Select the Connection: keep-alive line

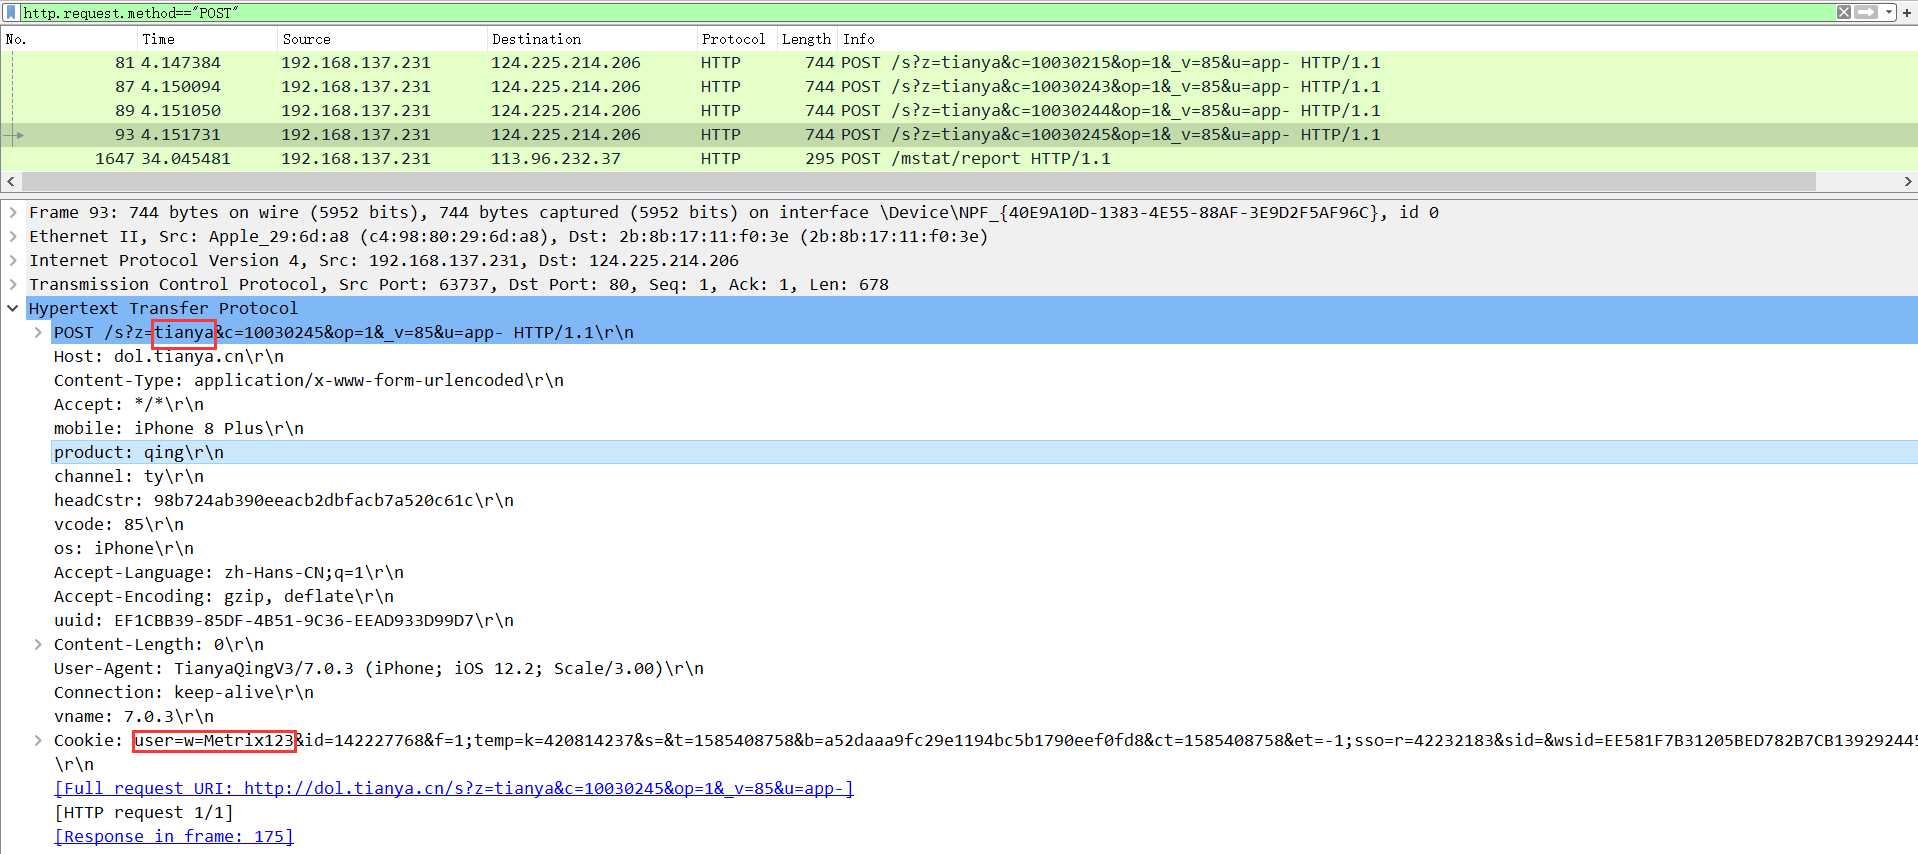184,692
